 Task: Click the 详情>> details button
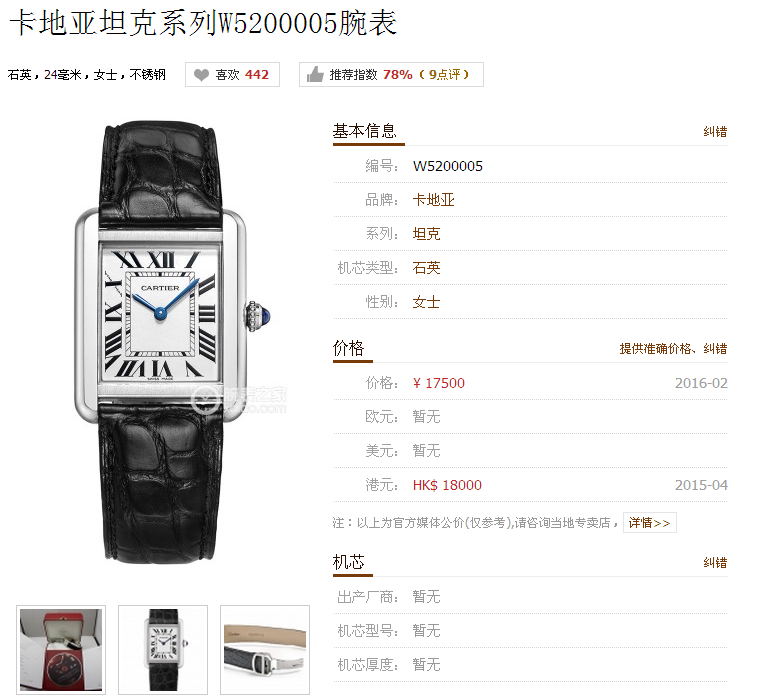(649, 523)
